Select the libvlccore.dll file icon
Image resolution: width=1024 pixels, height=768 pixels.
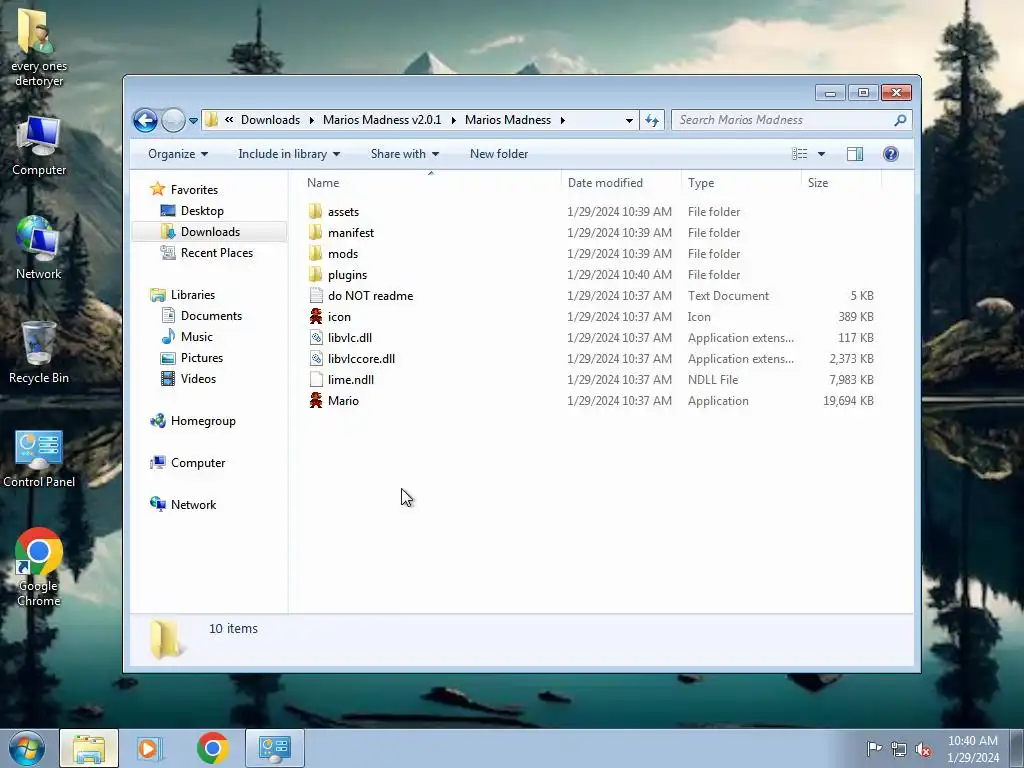(x=316, y=358)
